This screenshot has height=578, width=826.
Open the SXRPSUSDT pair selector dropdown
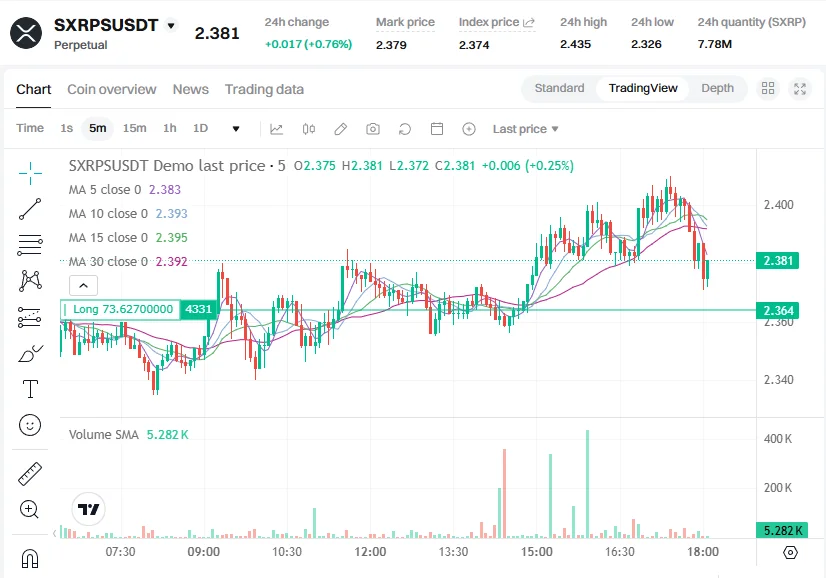coord(171,25)
